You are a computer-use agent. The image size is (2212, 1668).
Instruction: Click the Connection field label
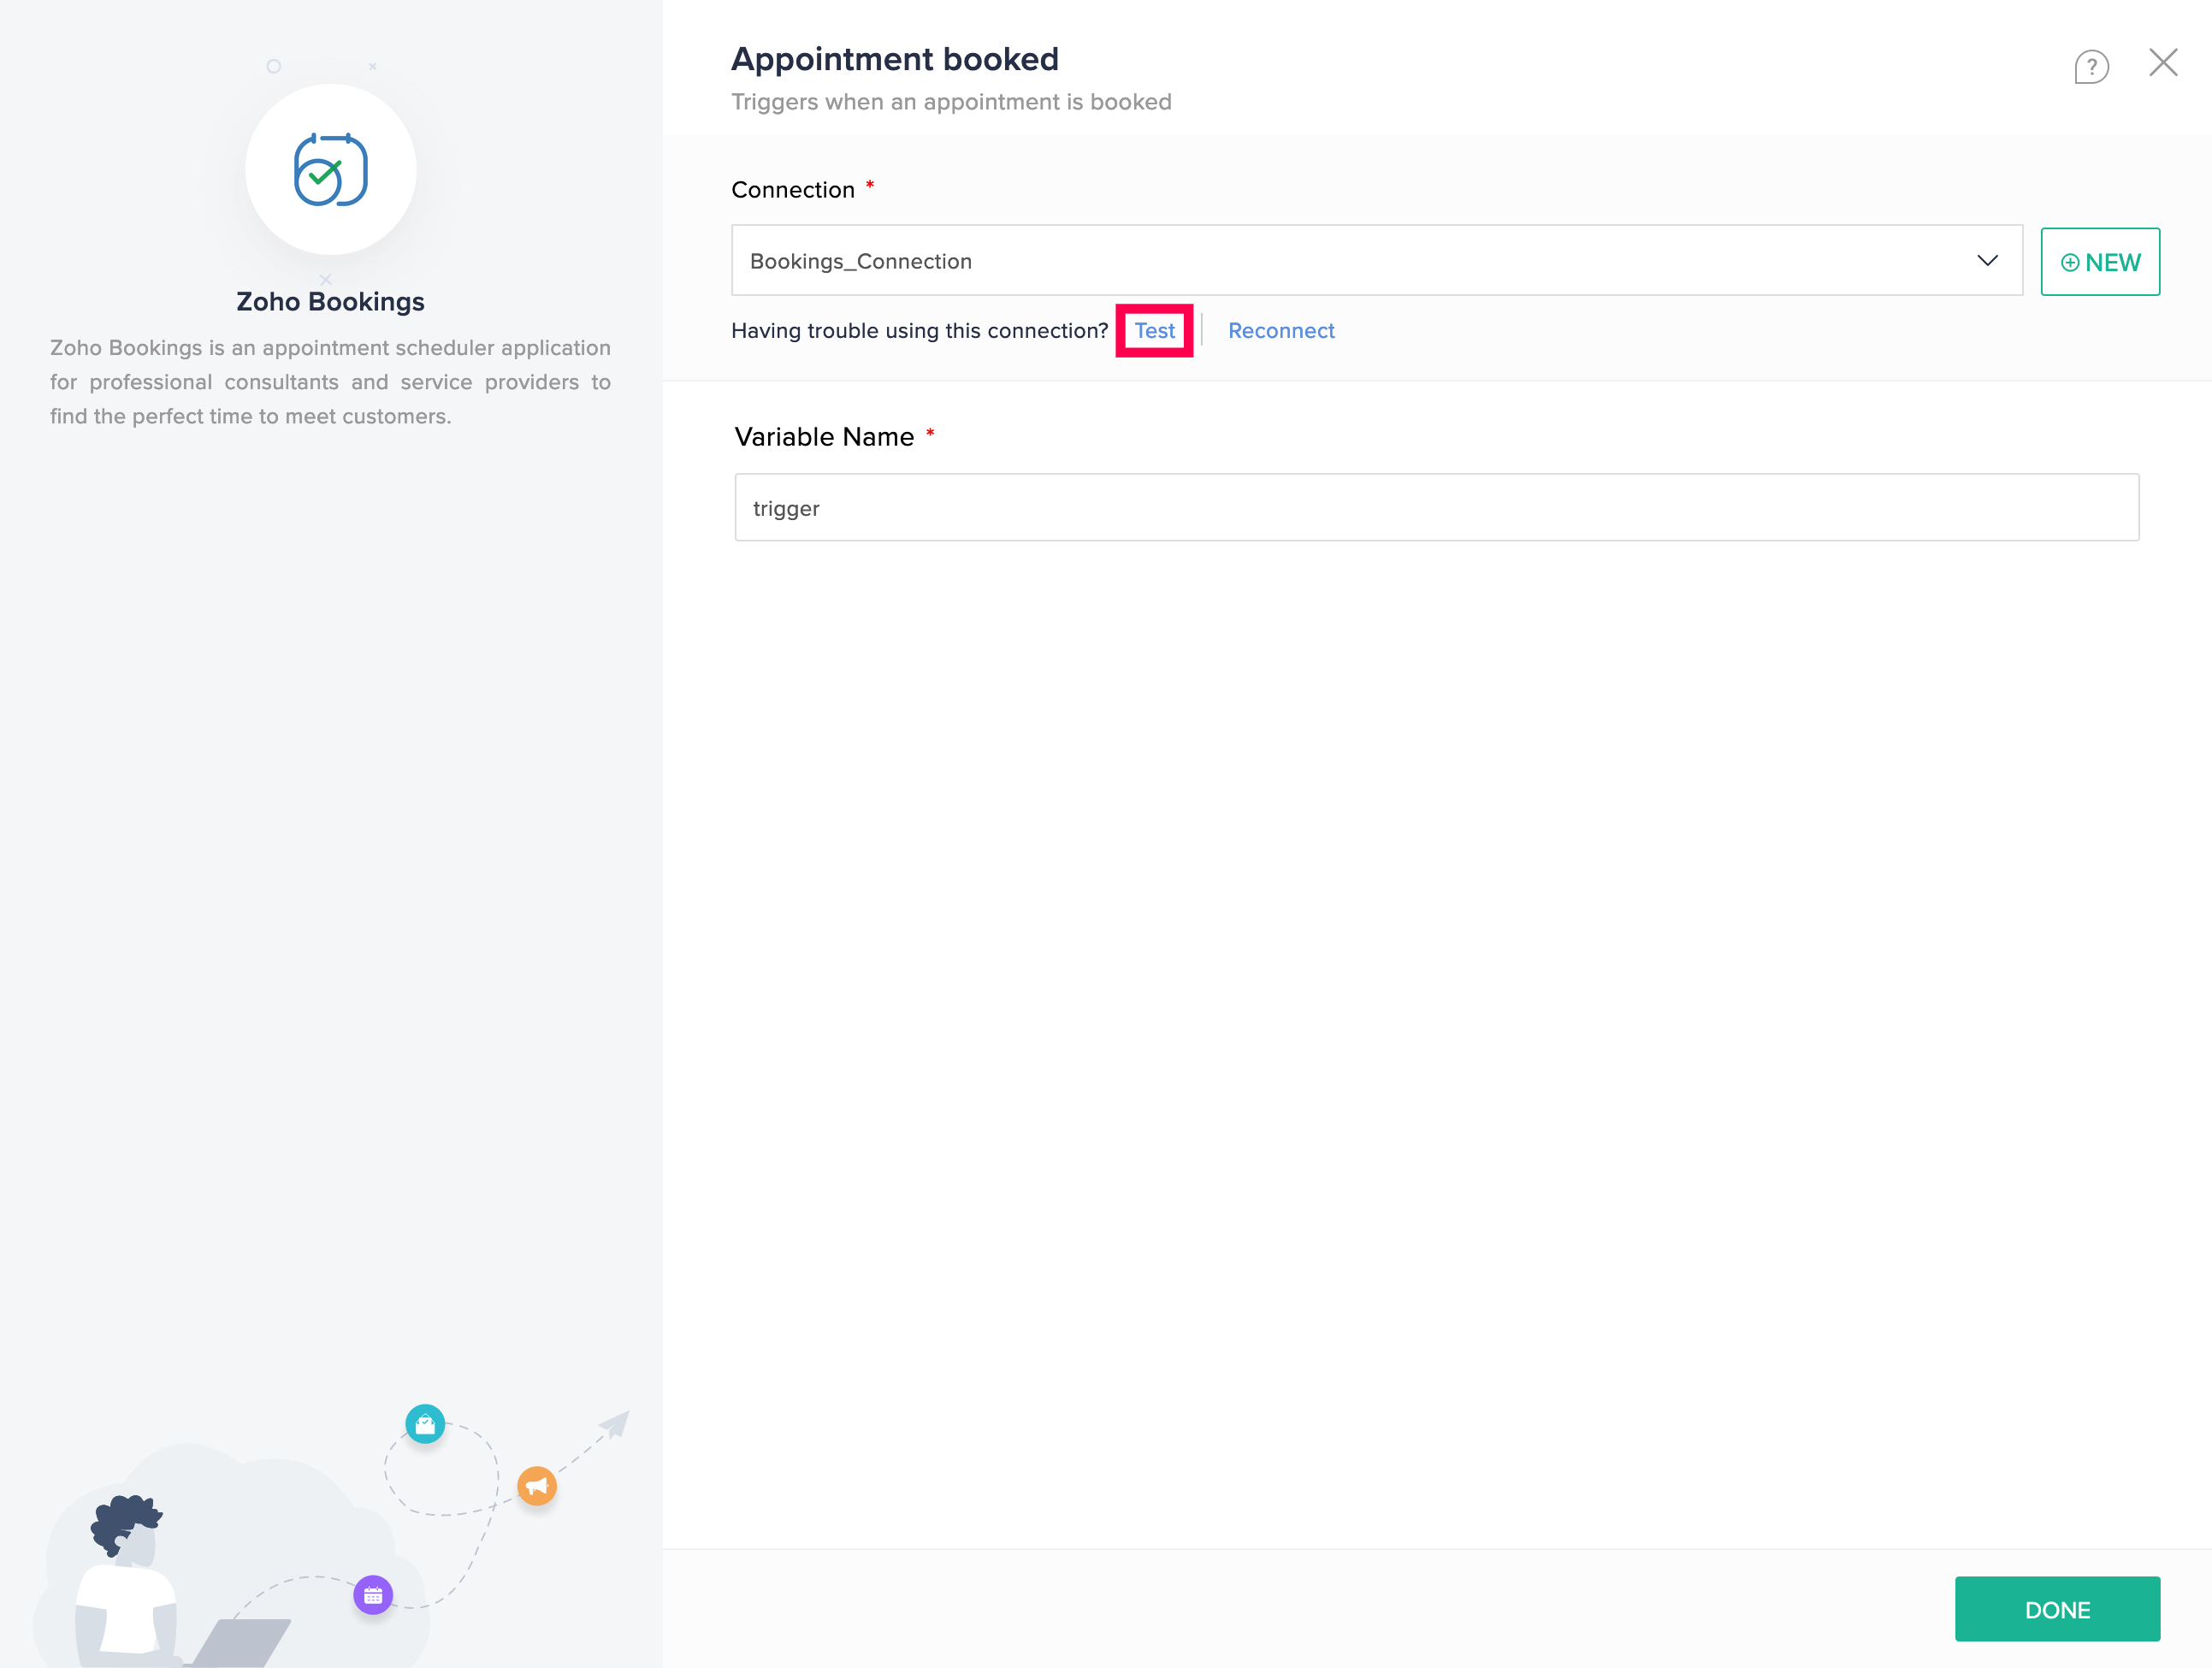coord(793,190)
